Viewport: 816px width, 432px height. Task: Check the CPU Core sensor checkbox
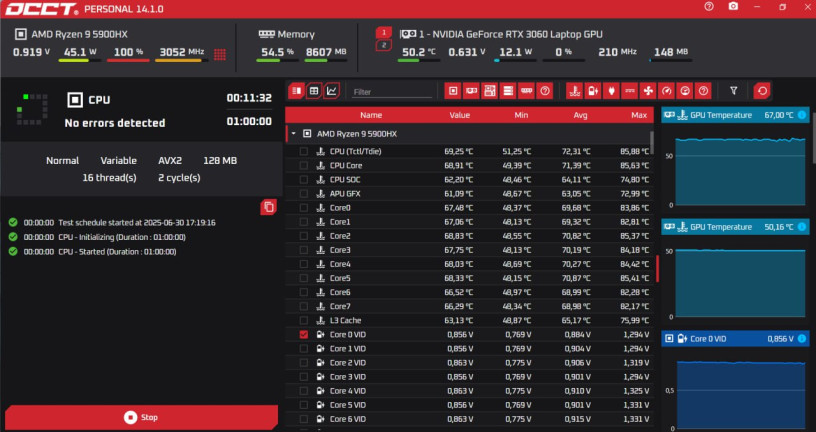coord(303,166)
